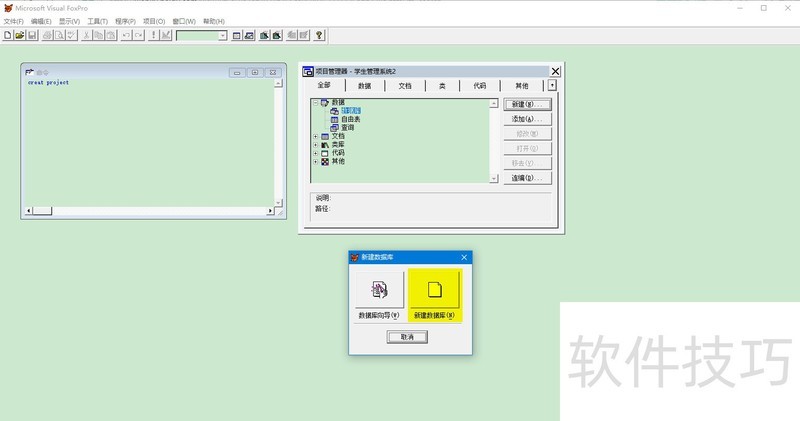Click the Redo arrow icon
This screenshot has height=421, width=800.
(x=138, y=35)
